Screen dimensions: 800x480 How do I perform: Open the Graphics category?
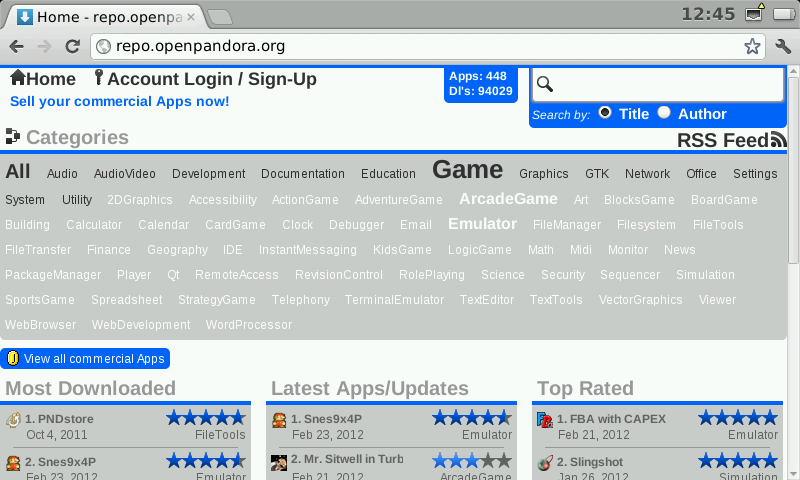(x=544, y=174)
